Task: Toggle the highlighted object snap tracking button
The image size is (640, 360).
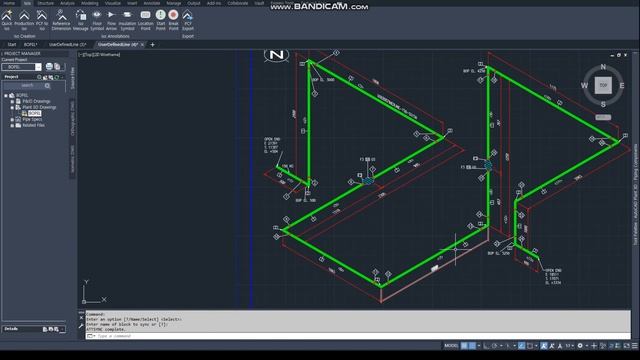Action: click(521, 346)
